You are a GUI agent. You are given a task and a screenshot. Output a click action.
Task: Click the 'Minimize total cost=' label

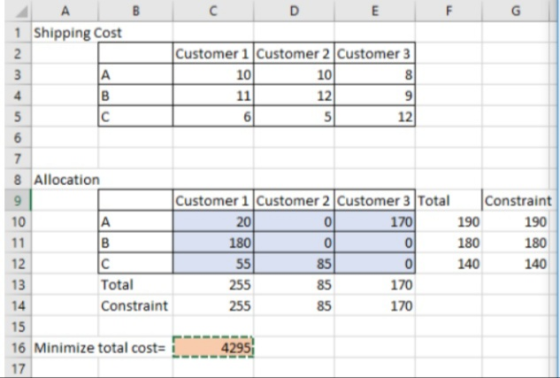[x=100, y=348]
